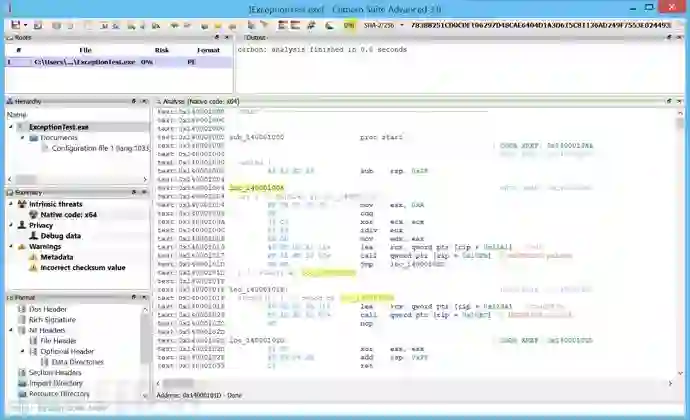Click the hash symbol toolbar icon
Viewport: 690px width, 420px height.
(x=312, y=26)
